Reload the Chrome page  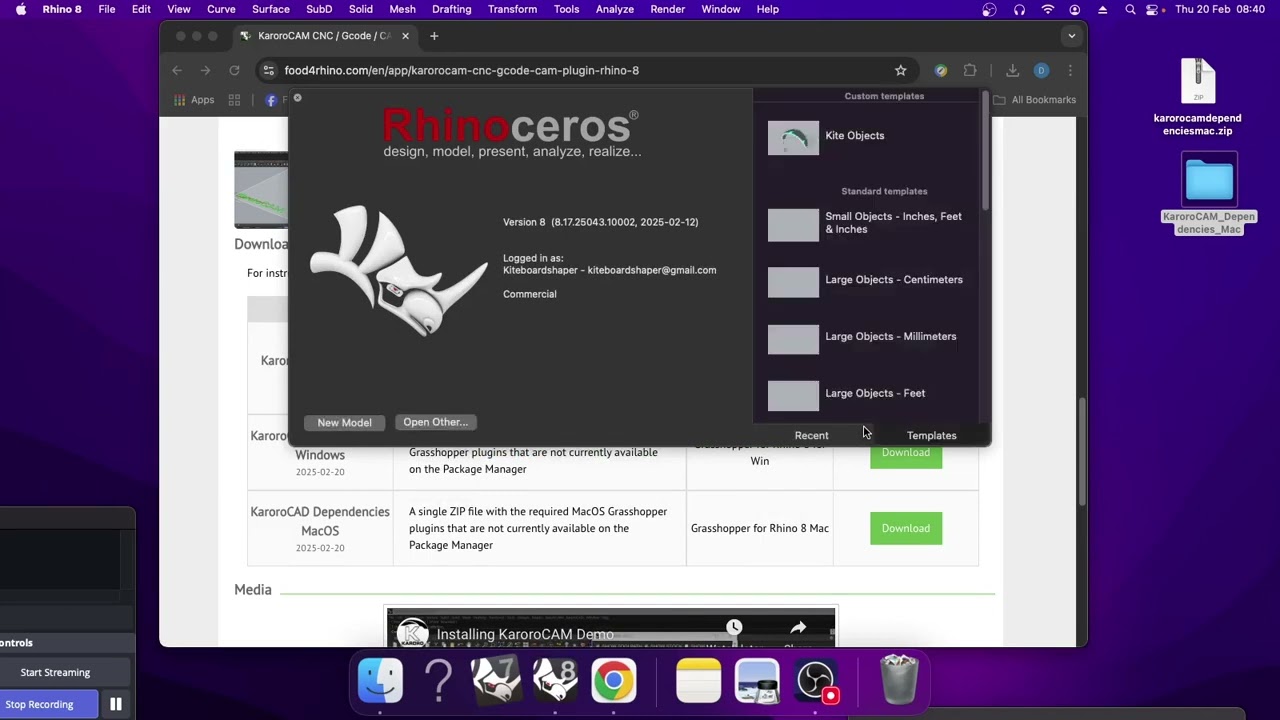[x=234, y=70]
